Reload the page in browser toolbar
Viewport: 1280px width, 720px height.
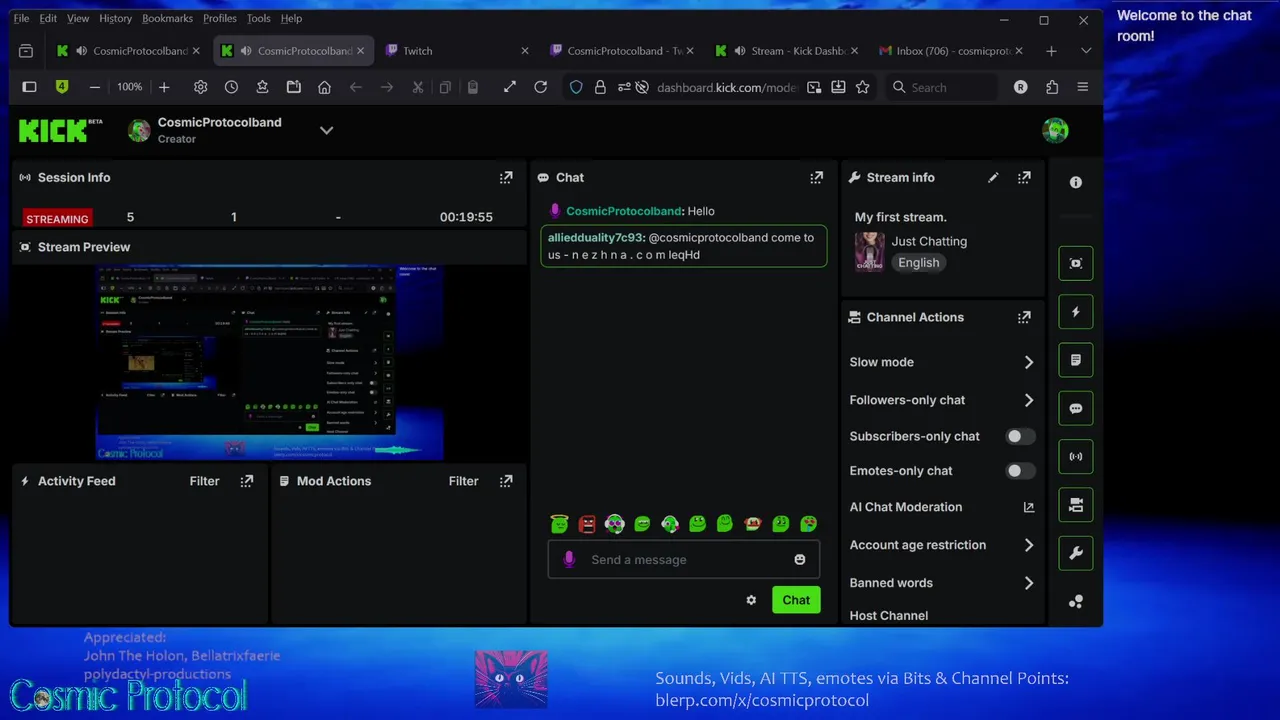pyautogui.click(x=541, y=87)
